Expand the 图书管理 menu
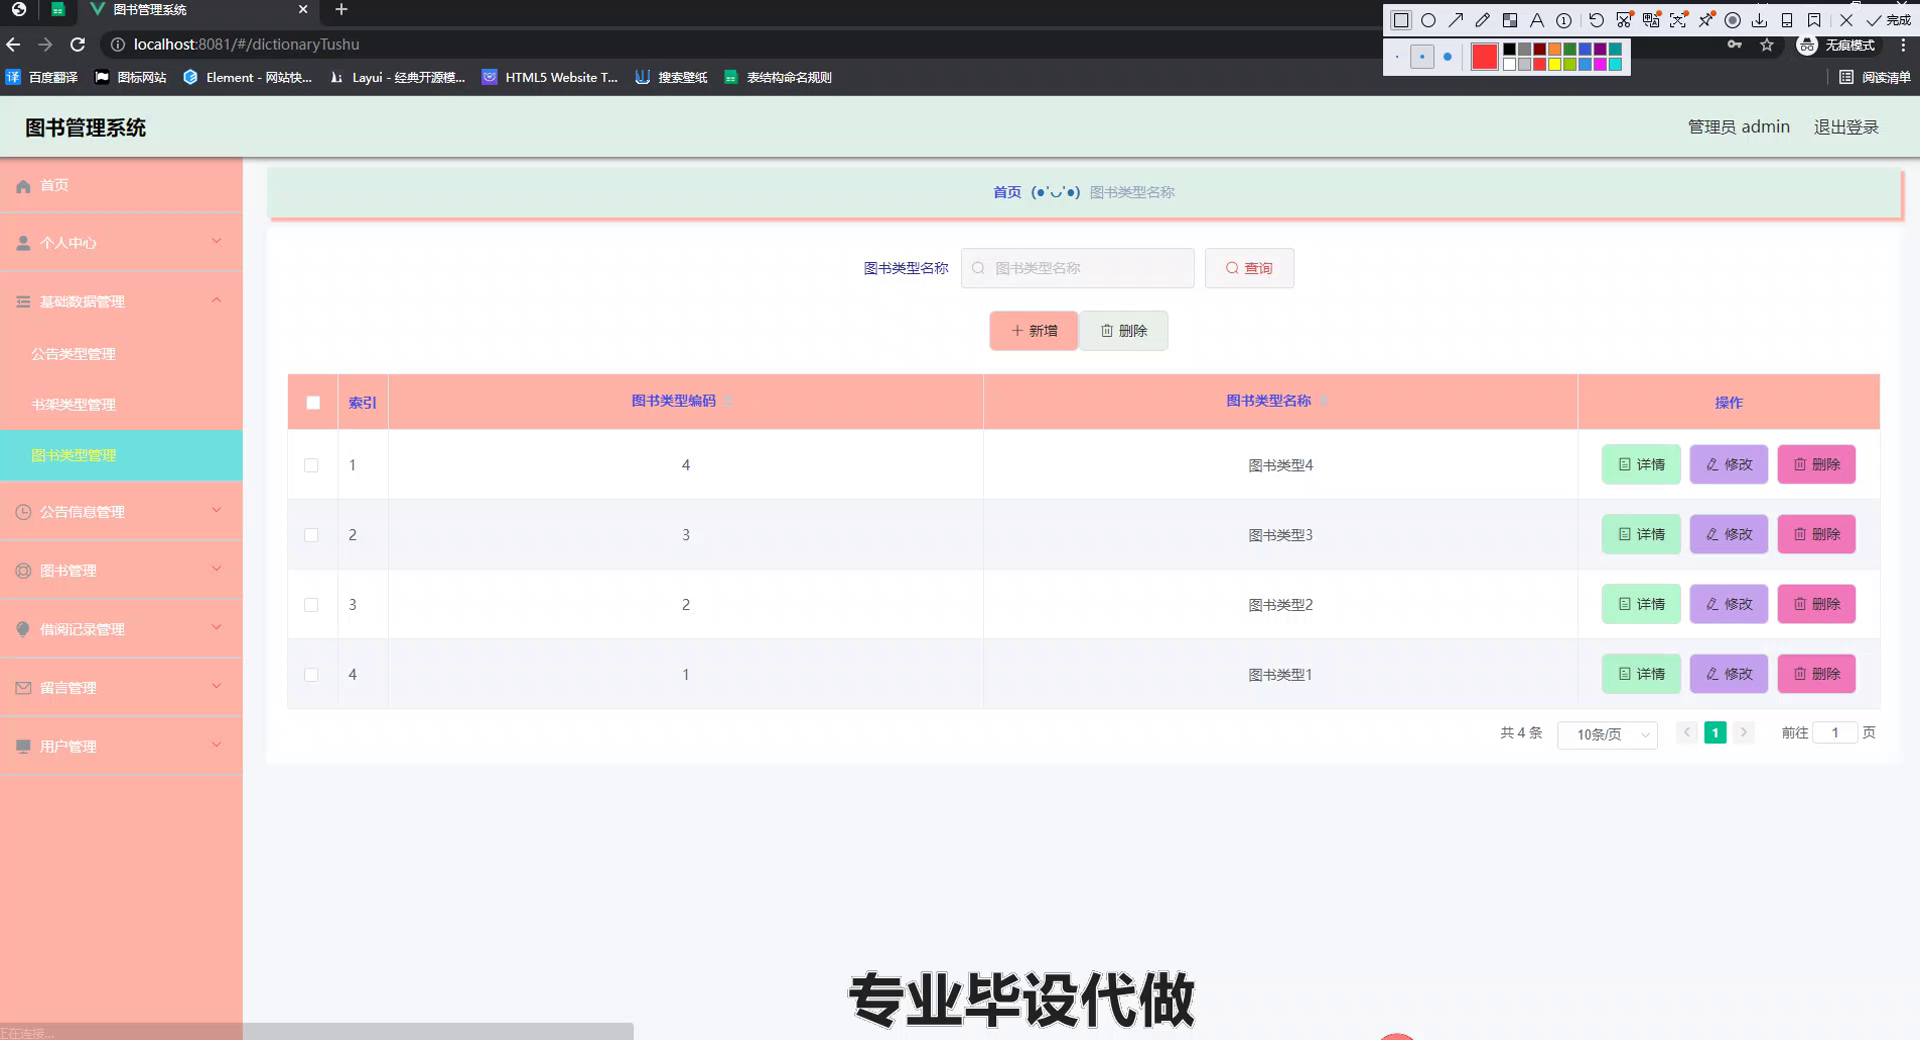This screenshot has width=1920, height=1040. (x=121, y=570)
